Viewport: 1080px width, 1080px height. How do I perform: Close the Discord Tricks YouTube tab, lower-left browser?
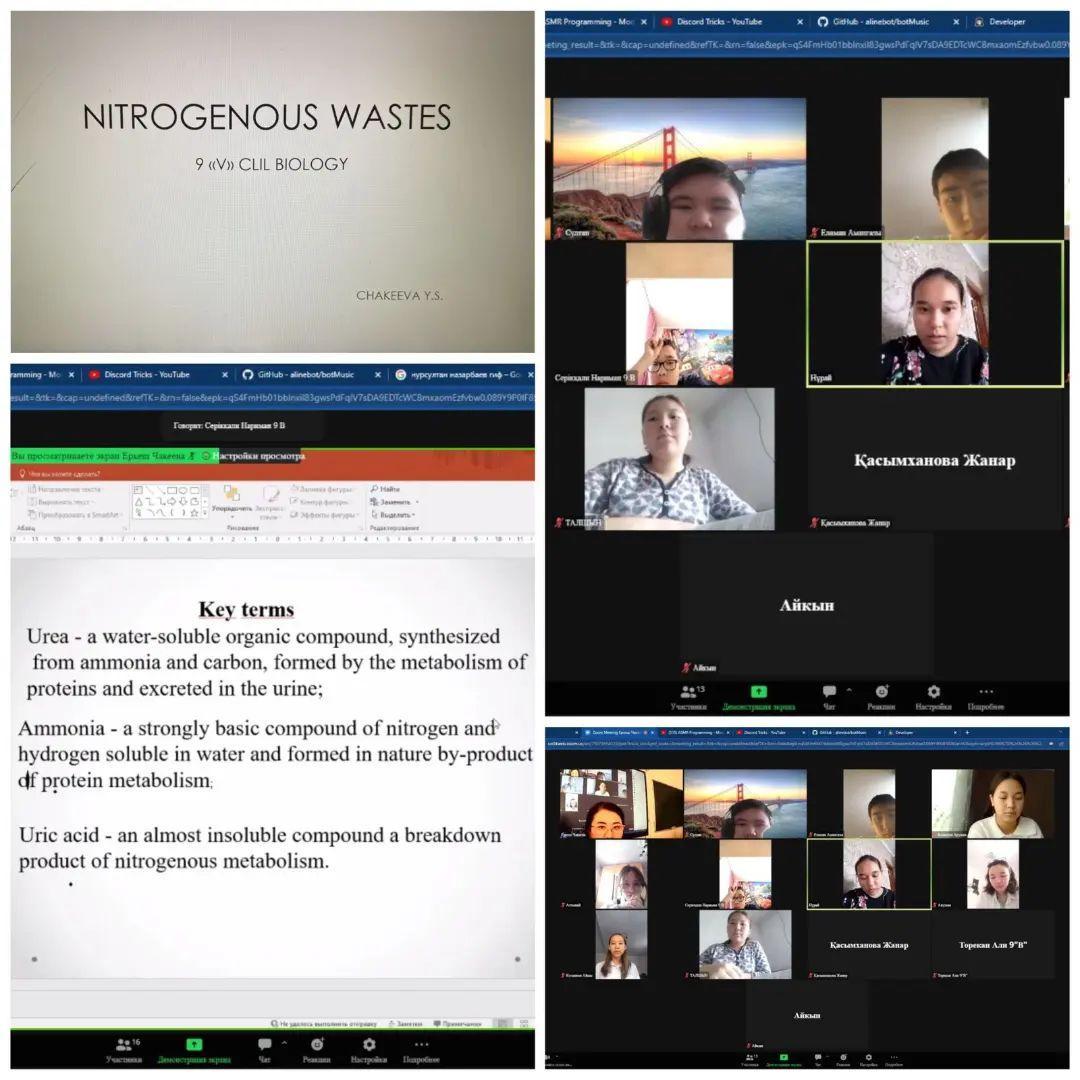pyautogui.click(x=225, y=375)
